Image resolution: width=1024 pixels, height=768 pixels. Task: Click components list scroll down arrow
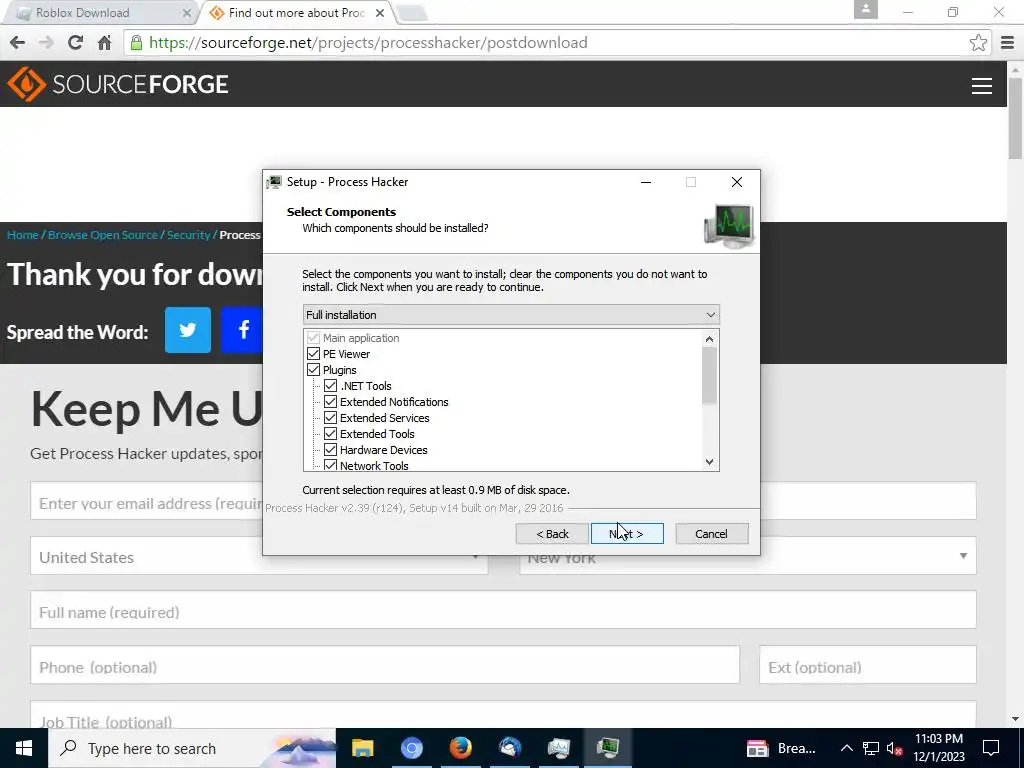tap(709, 462)
